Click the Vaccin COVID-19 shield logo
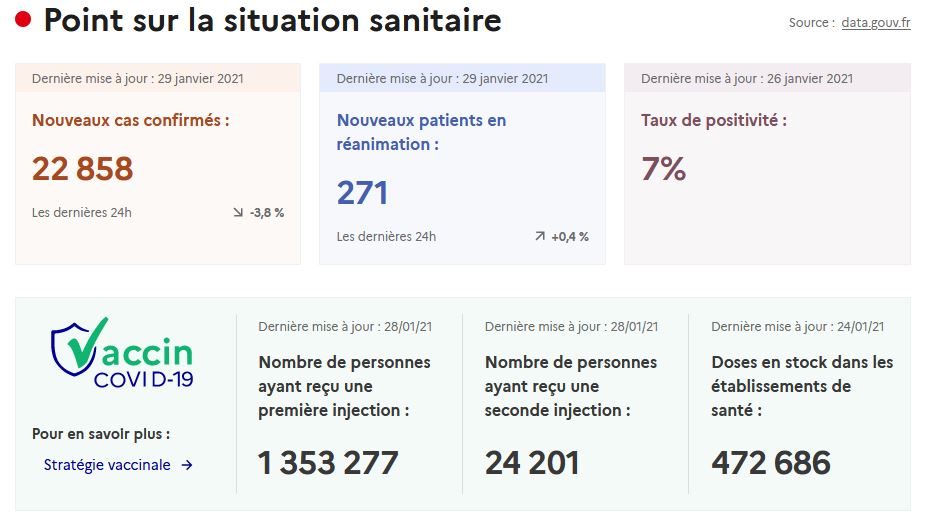This screenshot has width=926, height=522. pyautogui.click(x=122, y=353)
